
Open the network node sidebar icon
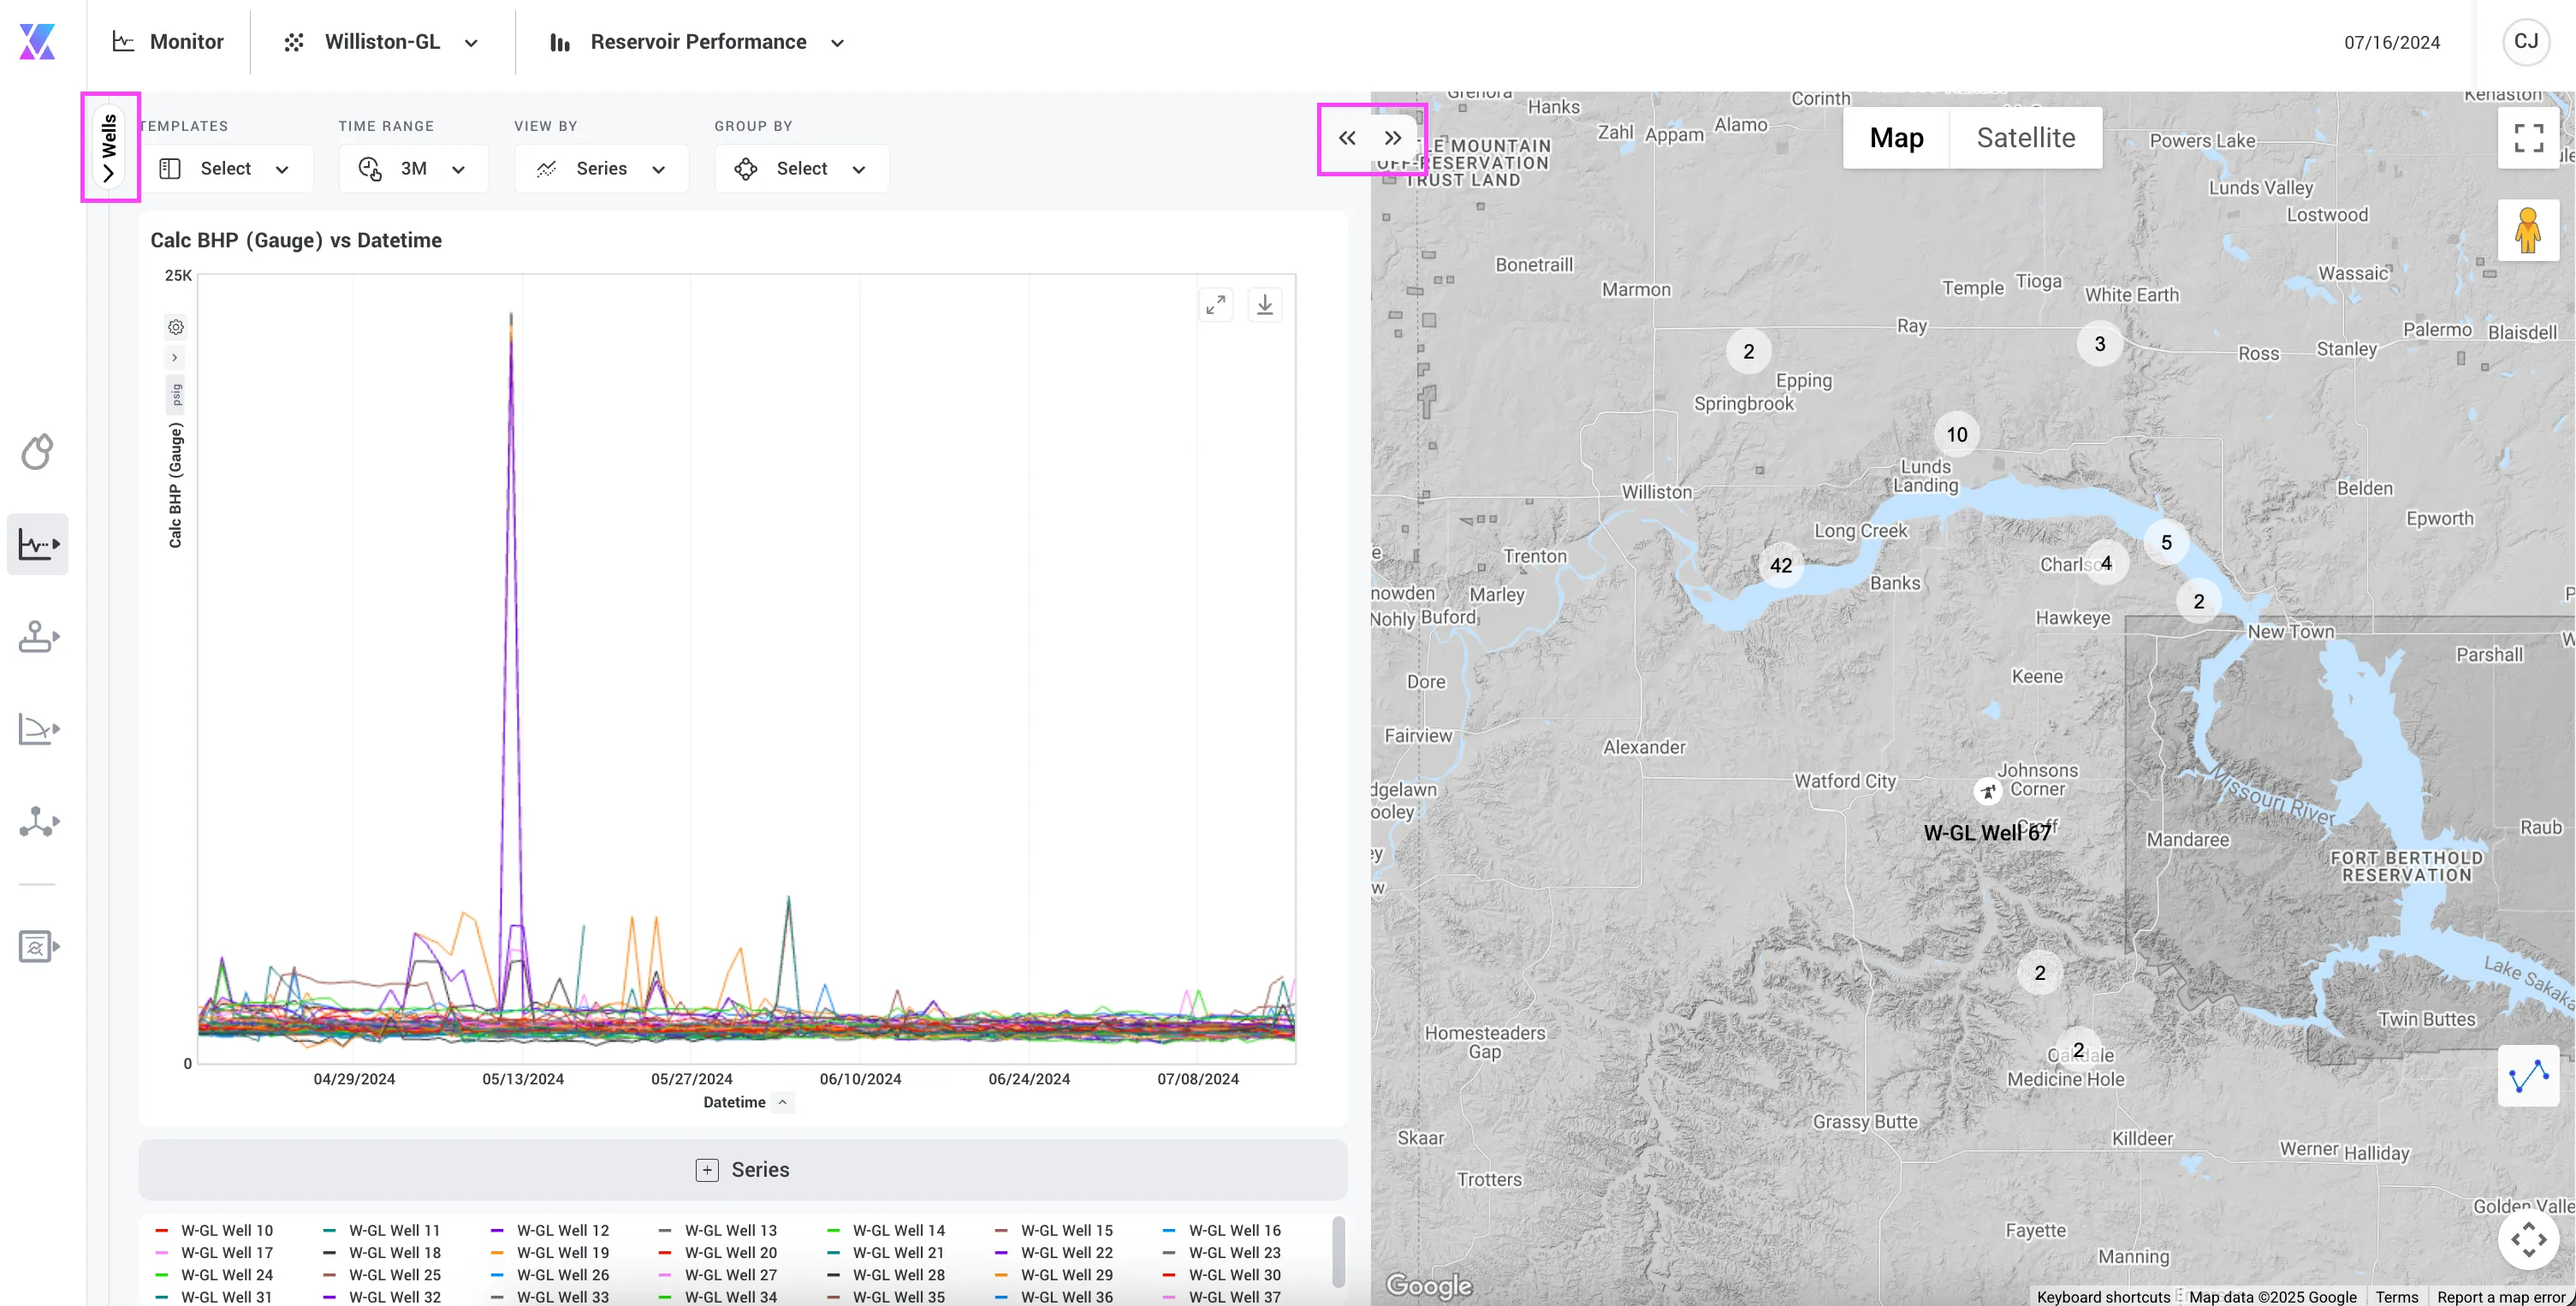coord(38,822)
